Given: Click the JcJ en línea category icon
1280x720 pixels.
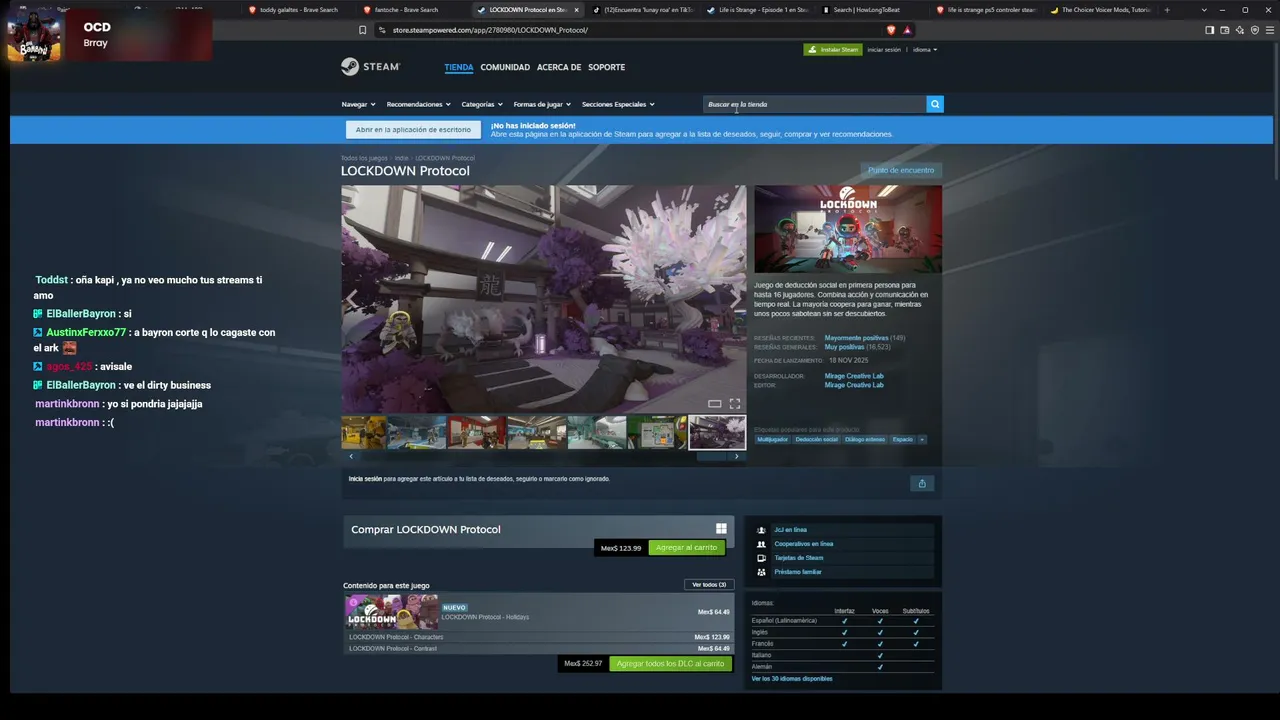Looking at the screenshot, I should coord(761,530).
